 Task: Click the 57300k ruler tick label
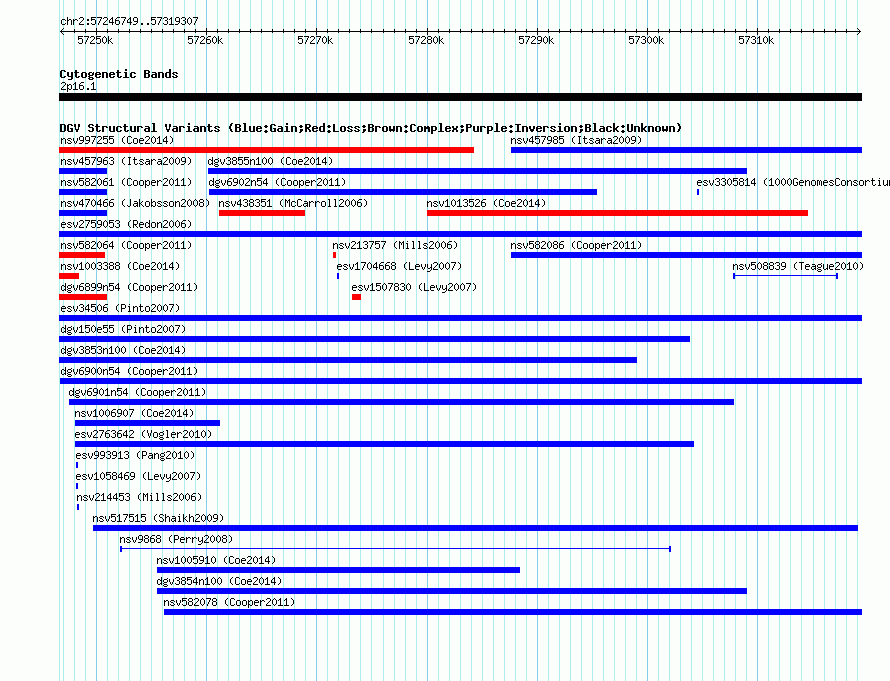coord(646,40)
